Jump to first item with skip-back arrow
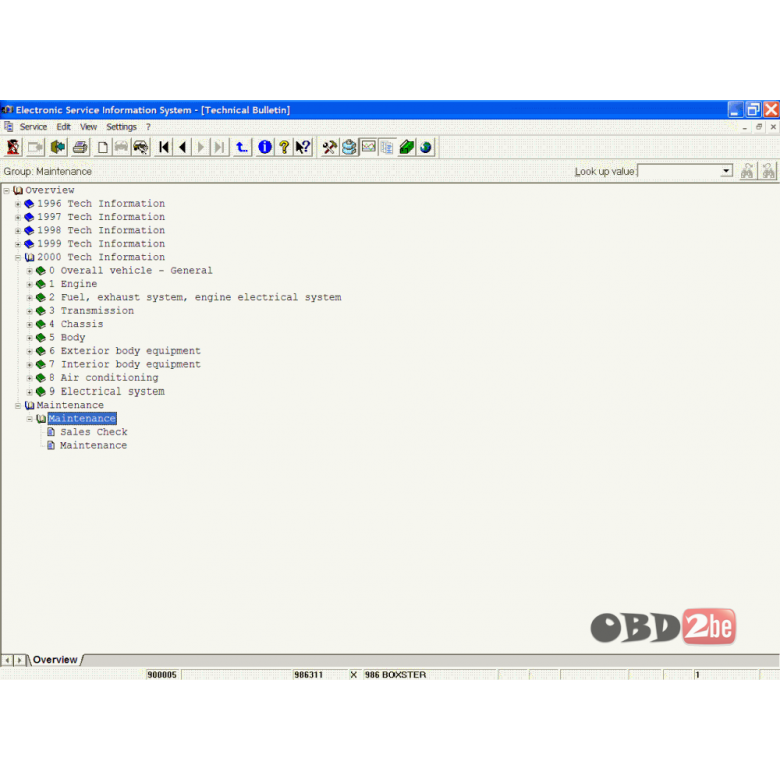The image size is (780, 780). tap(164, 147)
